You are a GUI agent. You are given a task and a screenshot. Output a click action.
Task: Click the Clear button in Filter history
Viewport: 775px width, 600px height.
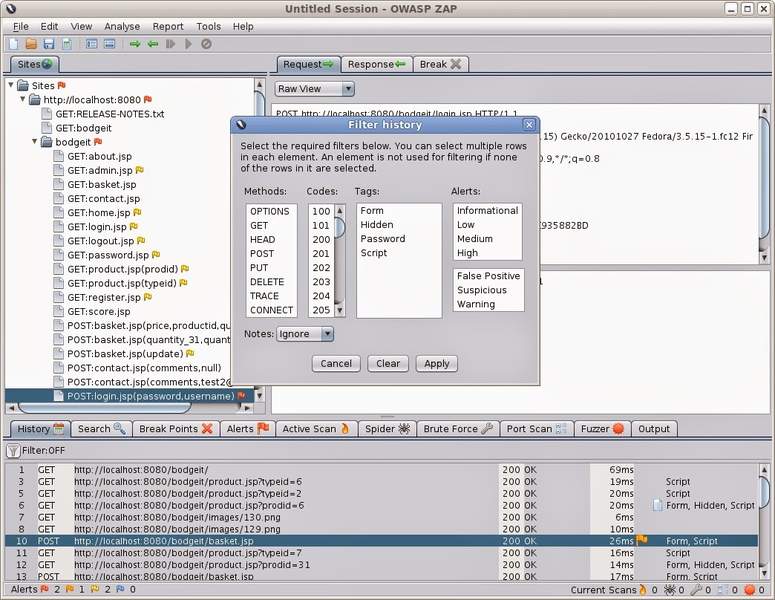(388, 363)
